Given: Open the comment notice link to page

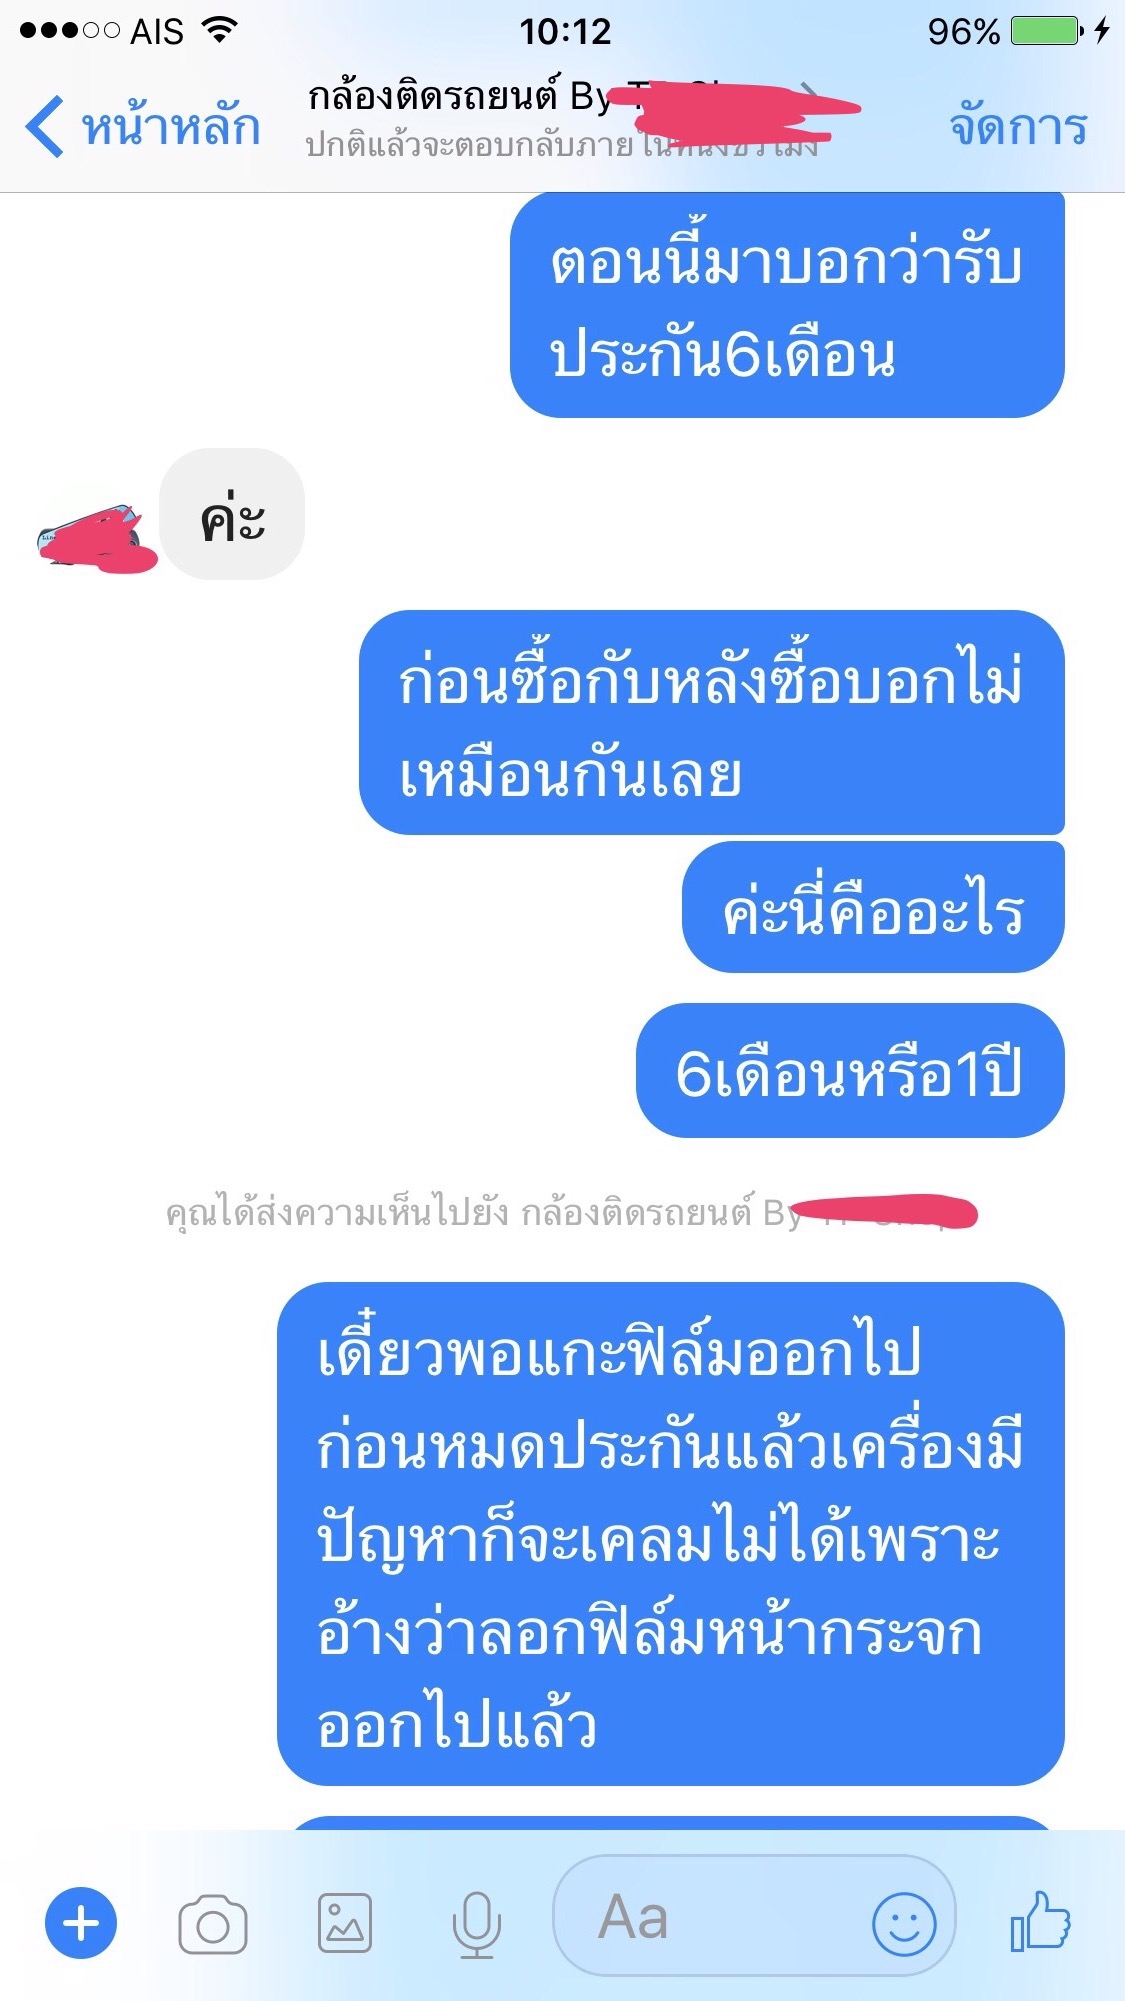Looking at the screenshot, I should click(x=570, y=1213).
